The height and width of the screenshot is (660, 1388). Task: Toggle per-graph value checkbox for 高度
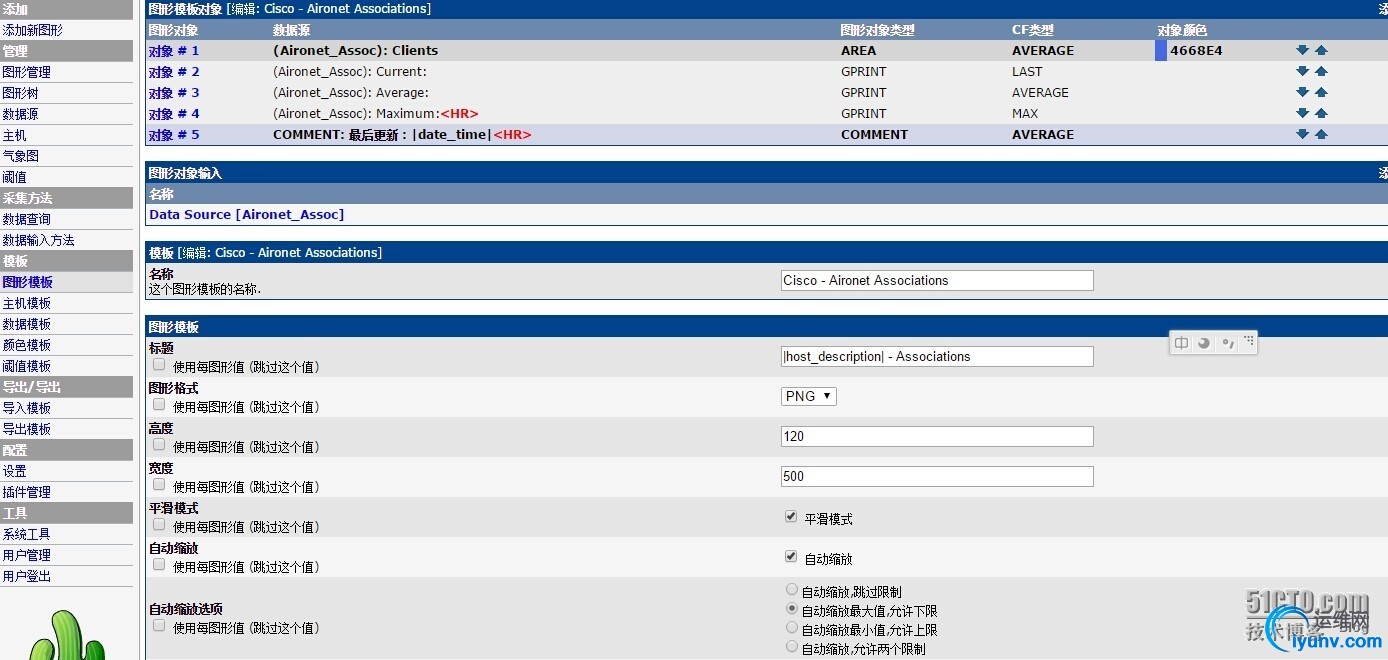[159, 445]
